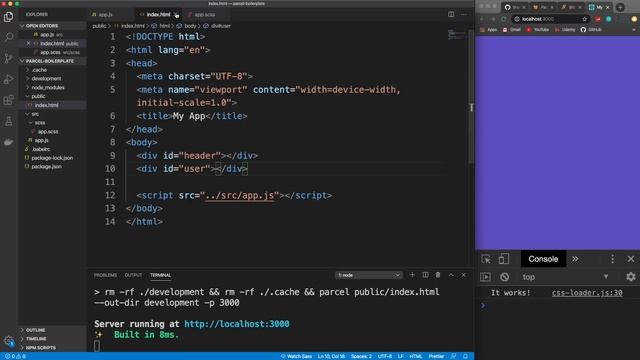Image resolution: width=640 pixels, height=360 pixels.
Task: Select the Terminal panel tab
Action: tap(160, 275)
